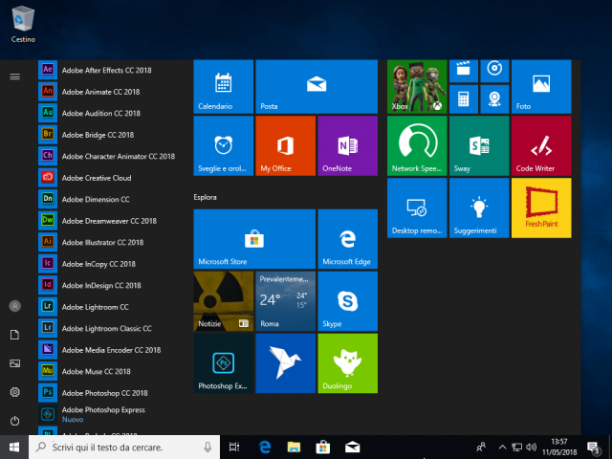The width and height of the screenshot is (612, 459).
Task: Open Task View on the taskbar
Action: click(x=234, y=447)
